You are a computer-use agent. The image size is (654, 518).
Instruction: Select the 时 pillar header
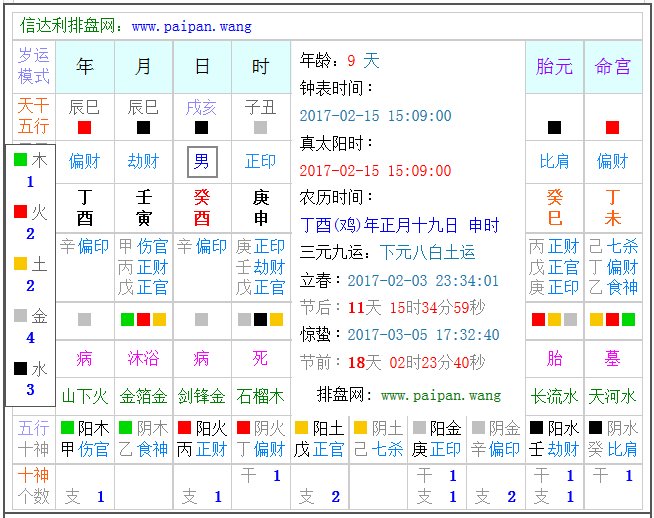(260, 66)
